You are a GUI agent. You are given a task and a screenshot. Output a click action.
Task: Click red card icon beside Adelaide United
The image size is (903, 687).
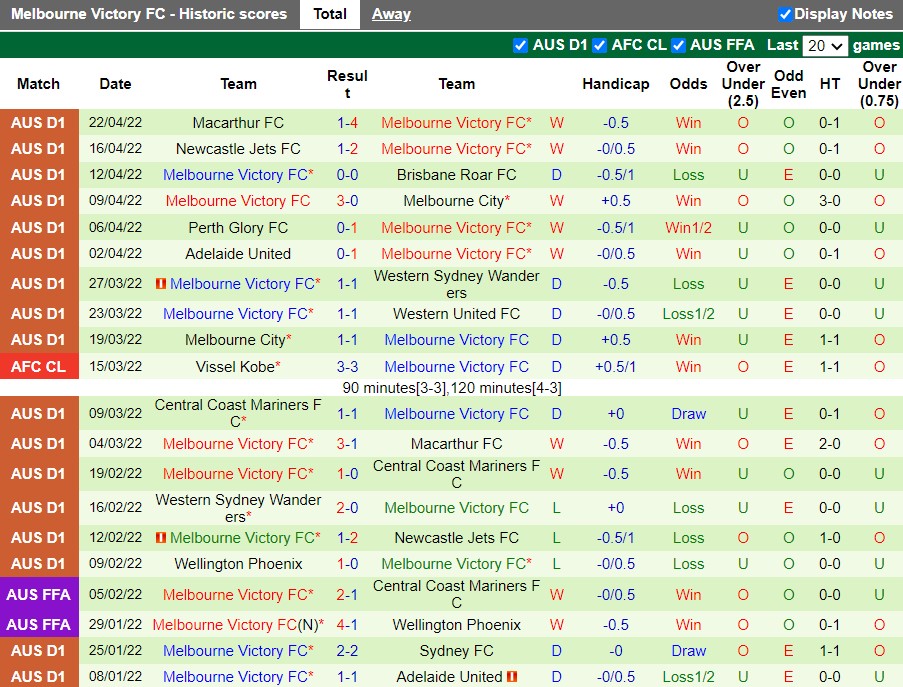click(512, 677)
